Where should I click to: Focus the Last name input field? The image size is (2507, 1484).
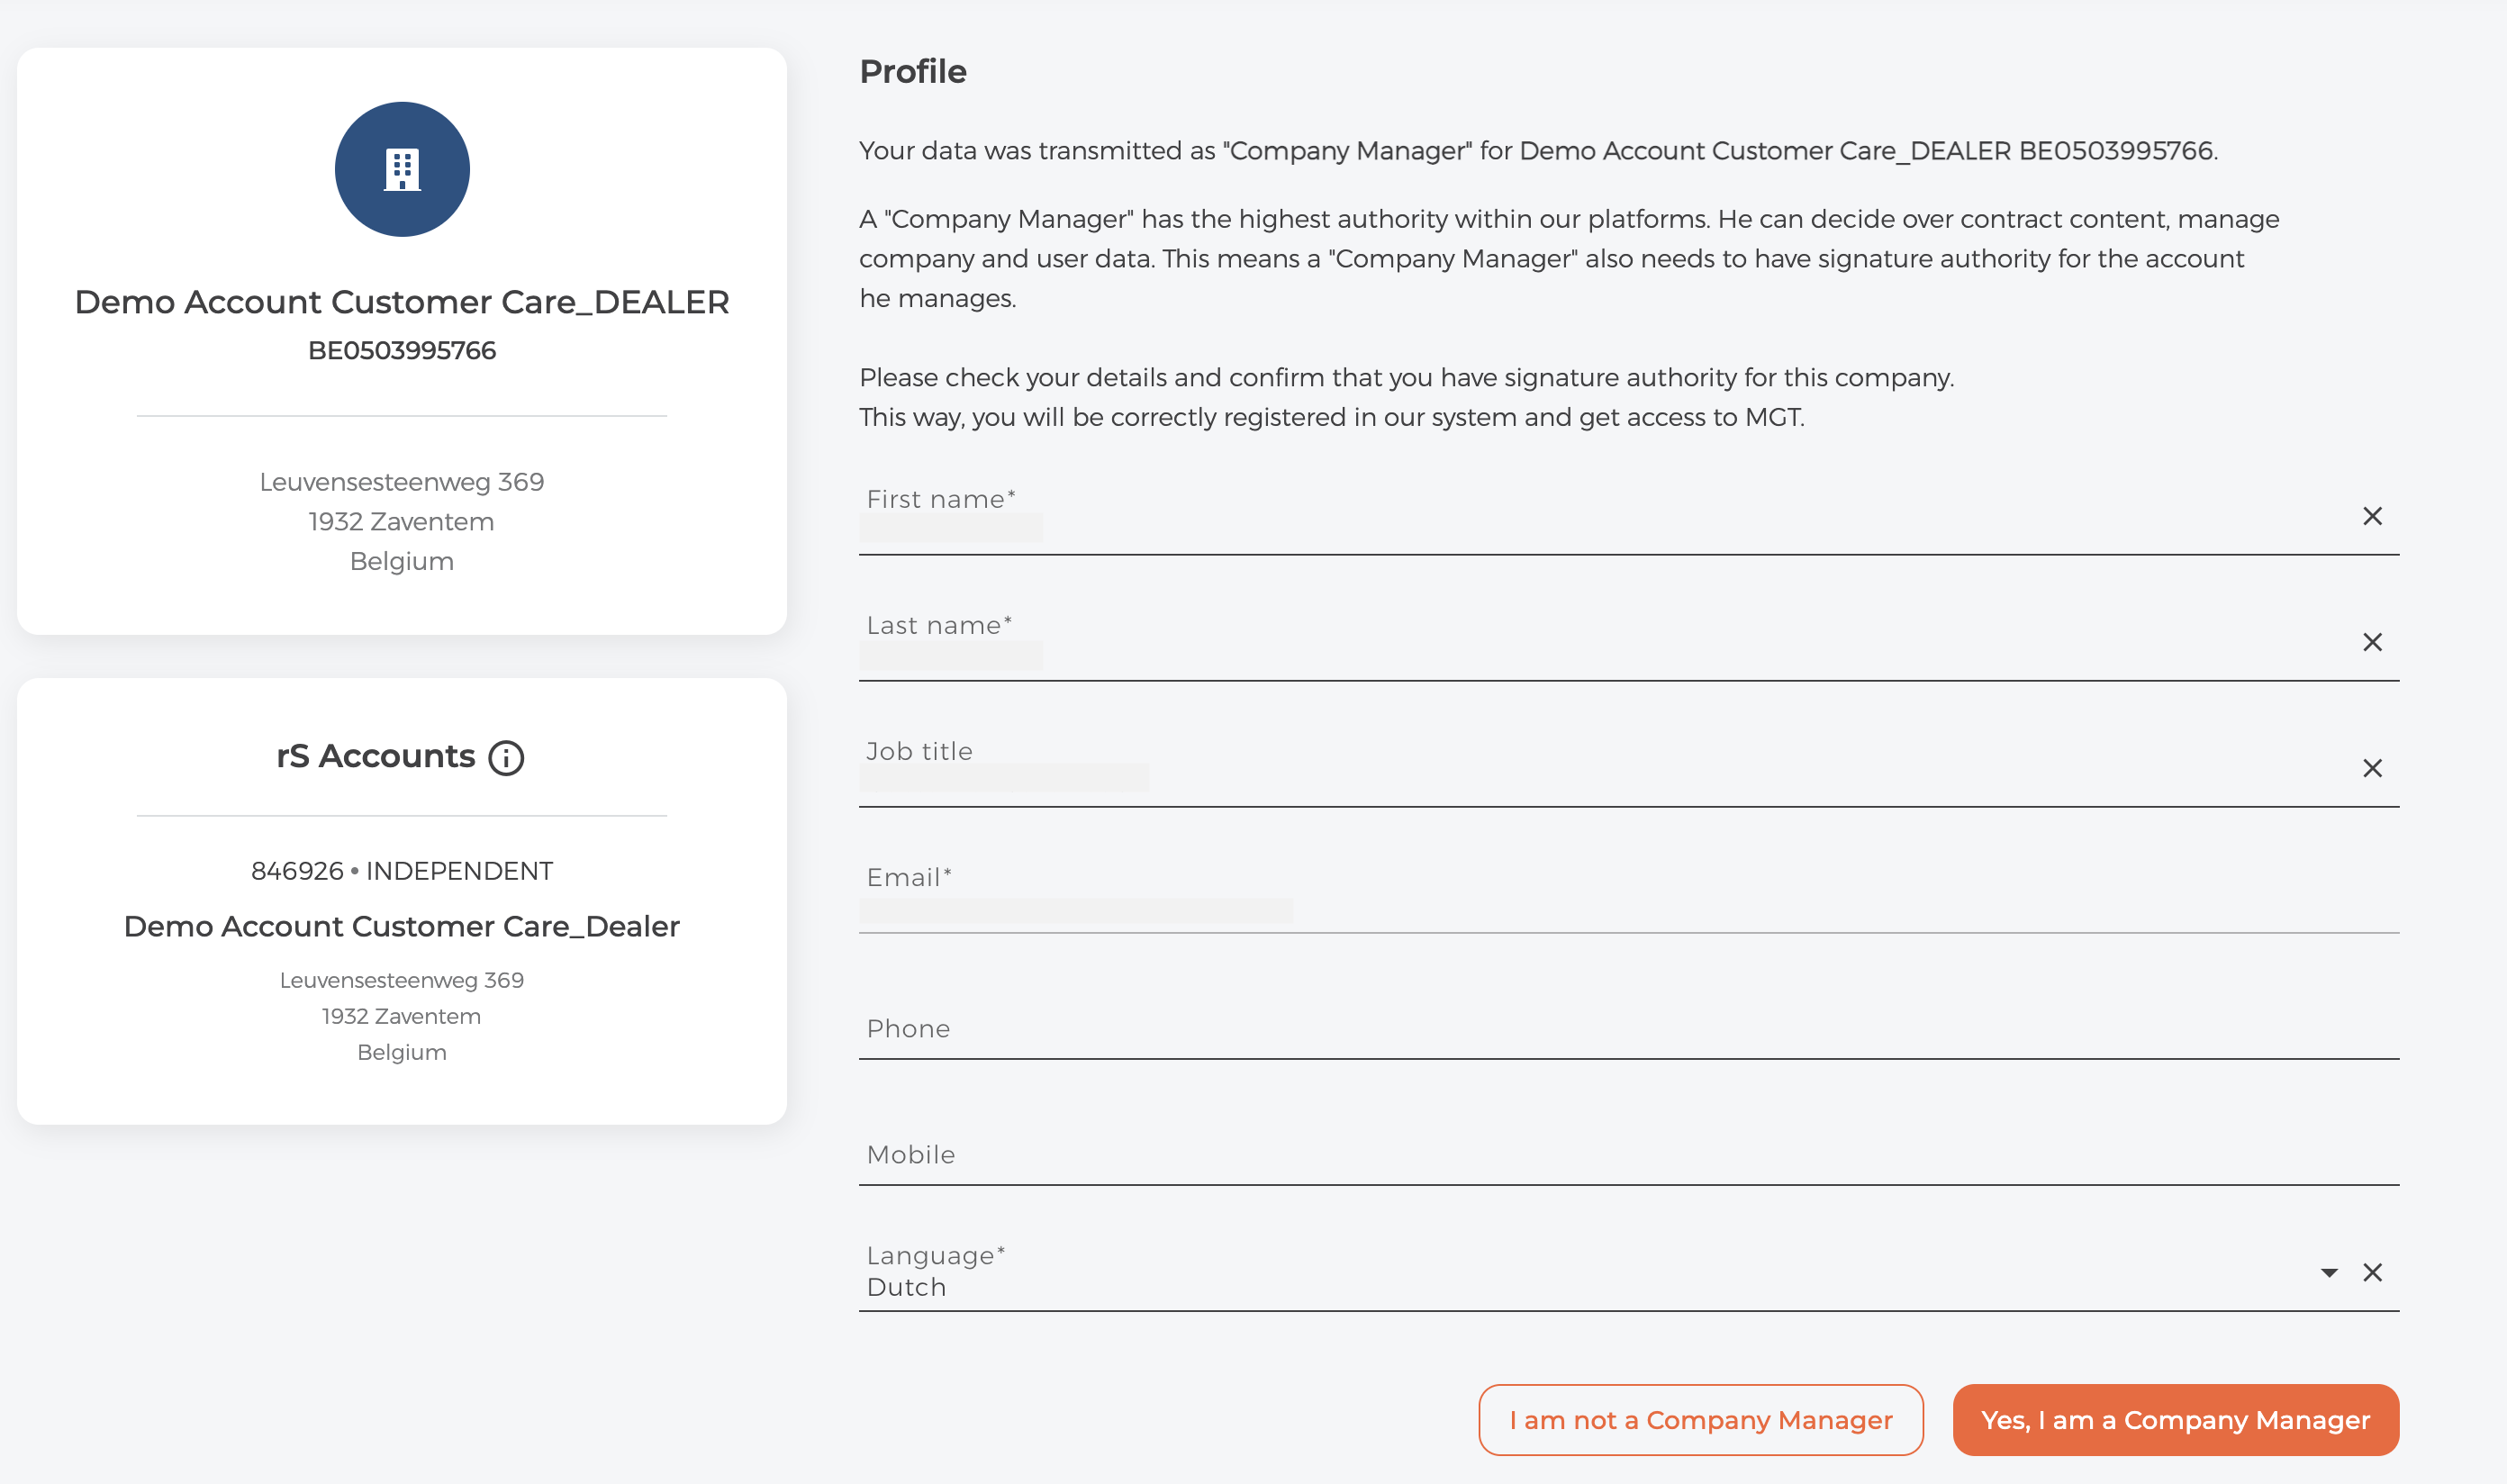pos(1600,654)
